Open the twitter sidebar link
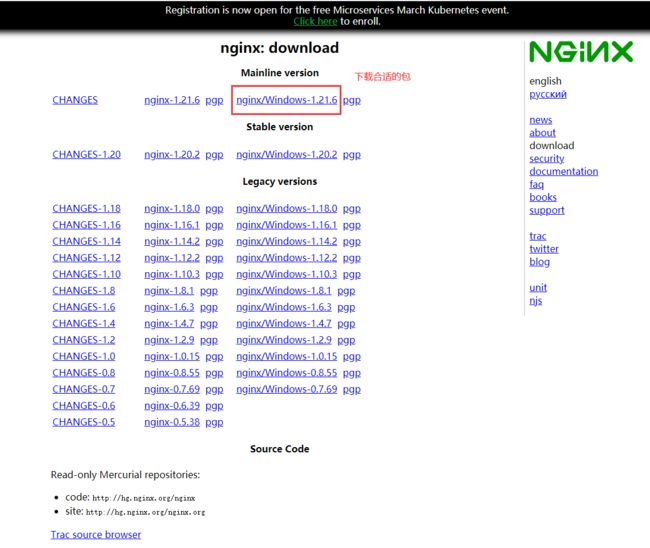This screenshot has height=548, width=650. point(544,249)
